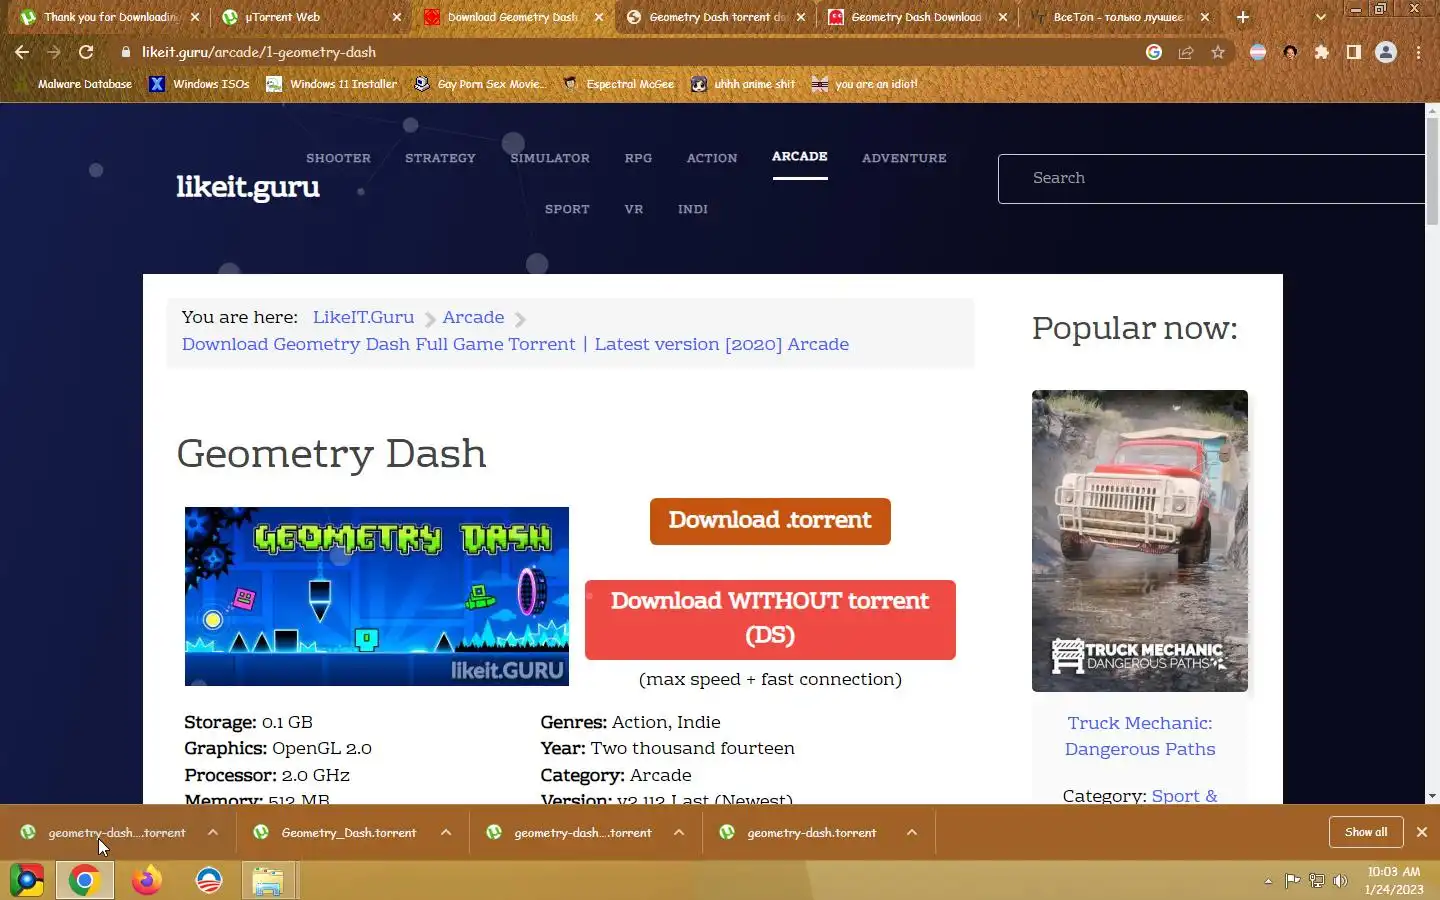Open the RPG category
The image size is (1440, 900).
(x=638, y=158)
